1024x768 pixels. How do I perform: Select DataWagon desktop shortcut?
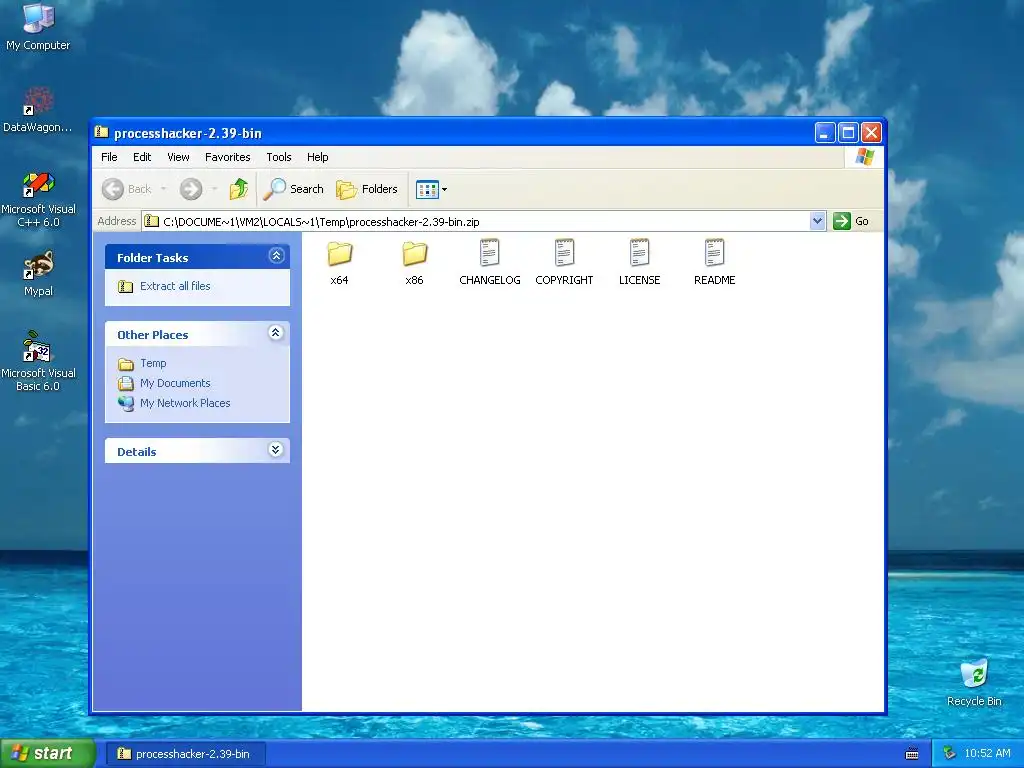(x=38, y=110)
